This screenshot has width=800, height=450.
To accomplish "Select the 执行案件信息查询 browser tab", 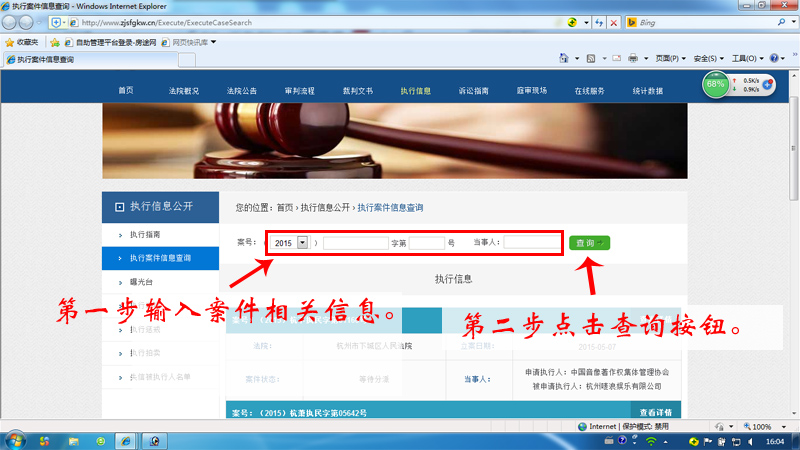I will (x=90, y=60).
